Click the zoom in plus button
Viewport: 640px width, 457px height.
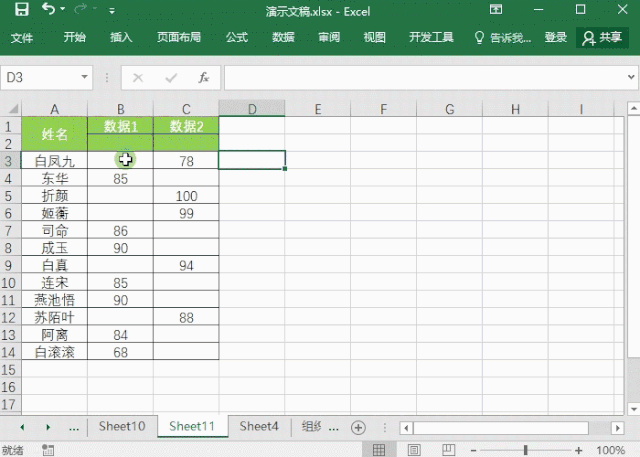pos(578,450)
